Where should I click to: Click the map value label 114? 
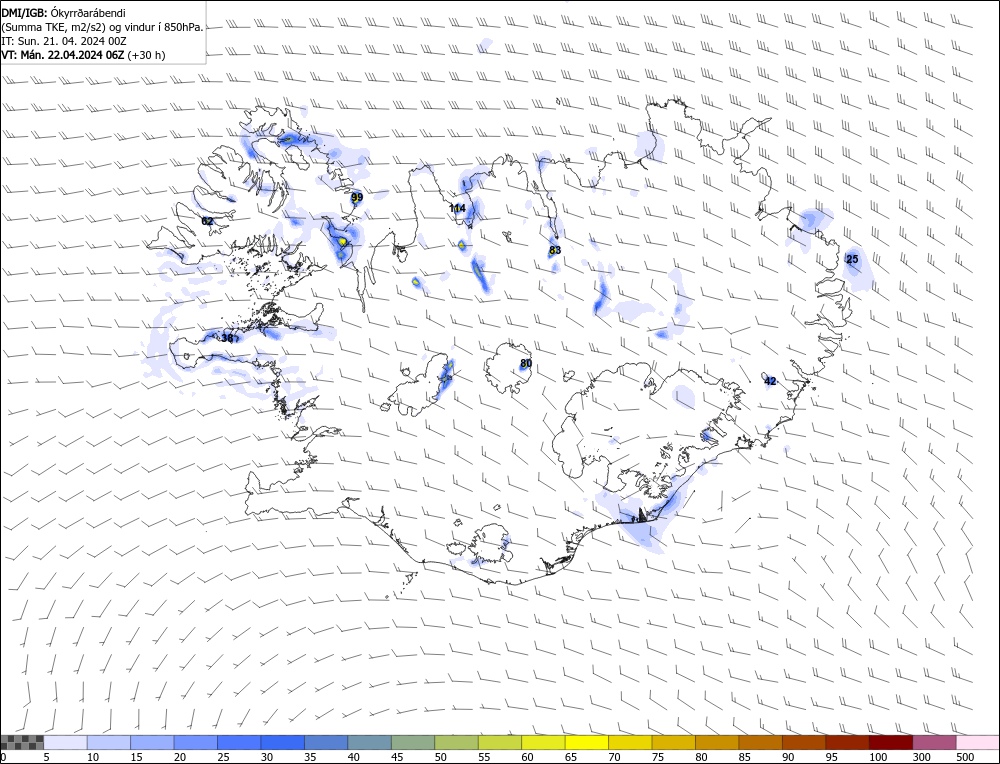(x=457, y=209)
